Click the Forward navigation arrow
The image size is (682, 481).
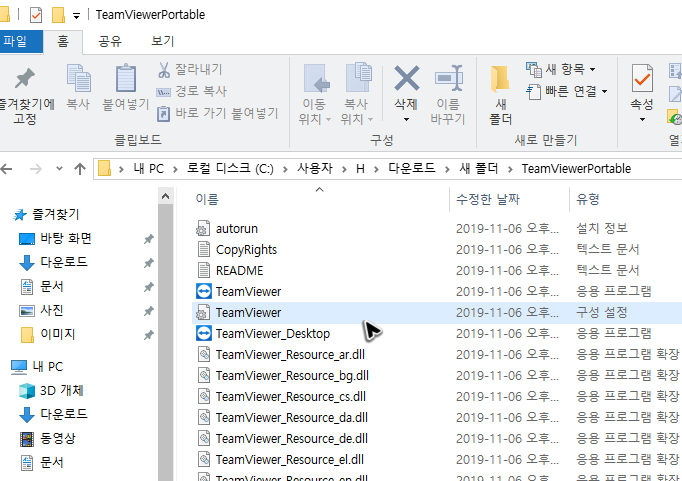pos(36,169)
